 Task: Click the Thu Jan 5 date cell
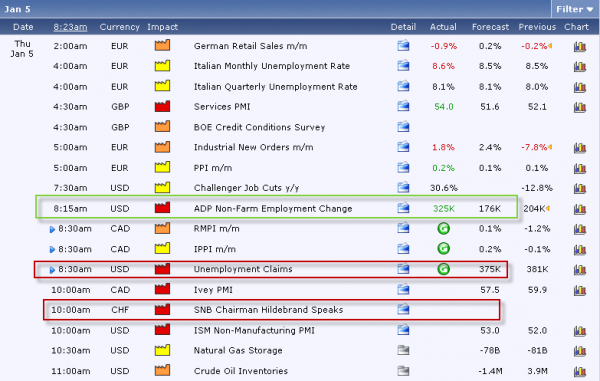tap(22, 49)
